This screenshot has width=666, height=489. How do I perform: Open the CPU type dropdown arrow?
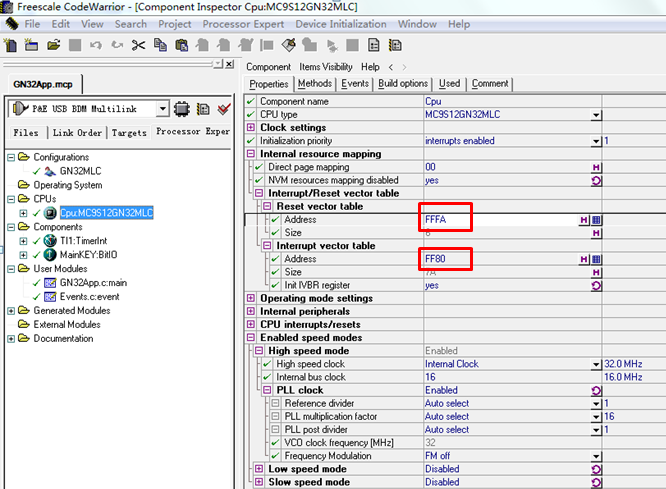pyautogui.click(x=596, y=115)
